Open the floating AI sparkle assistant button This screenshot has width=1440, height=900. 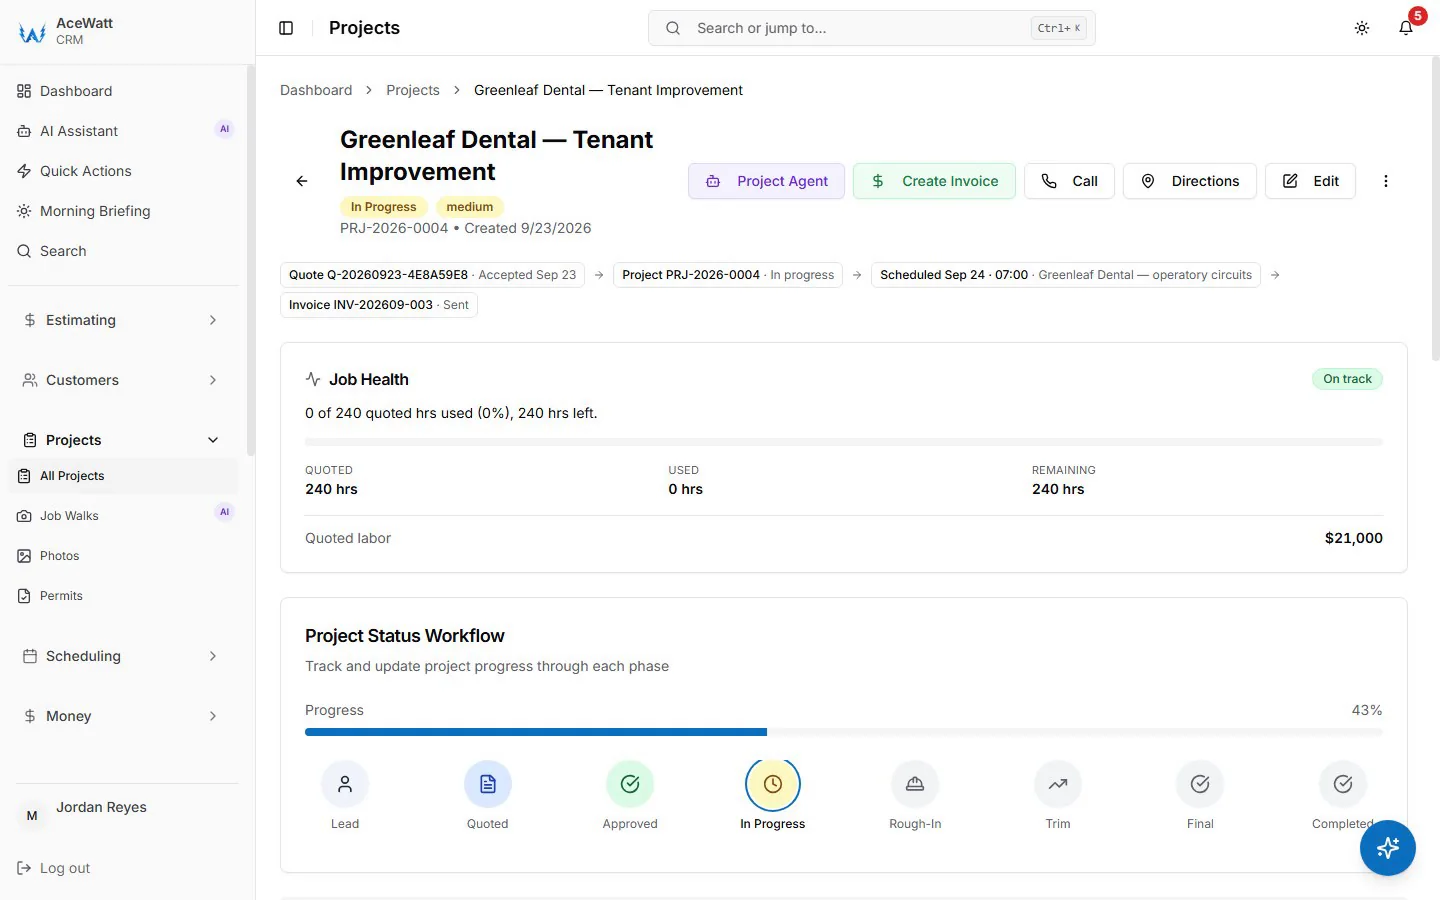1388,848
